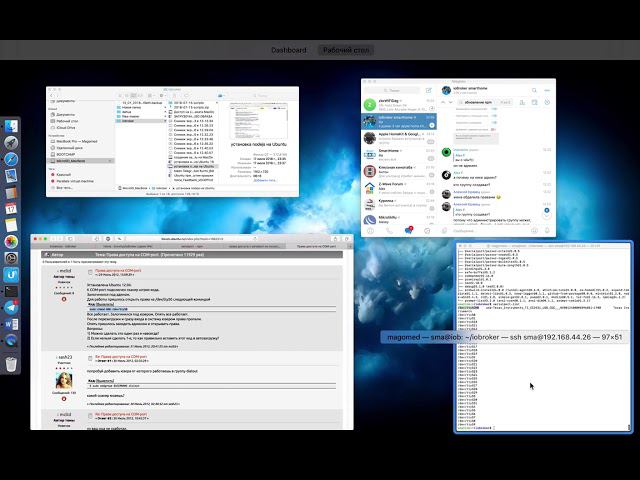
Task: Click Telegram message input field
Action: tap(490, 231)
